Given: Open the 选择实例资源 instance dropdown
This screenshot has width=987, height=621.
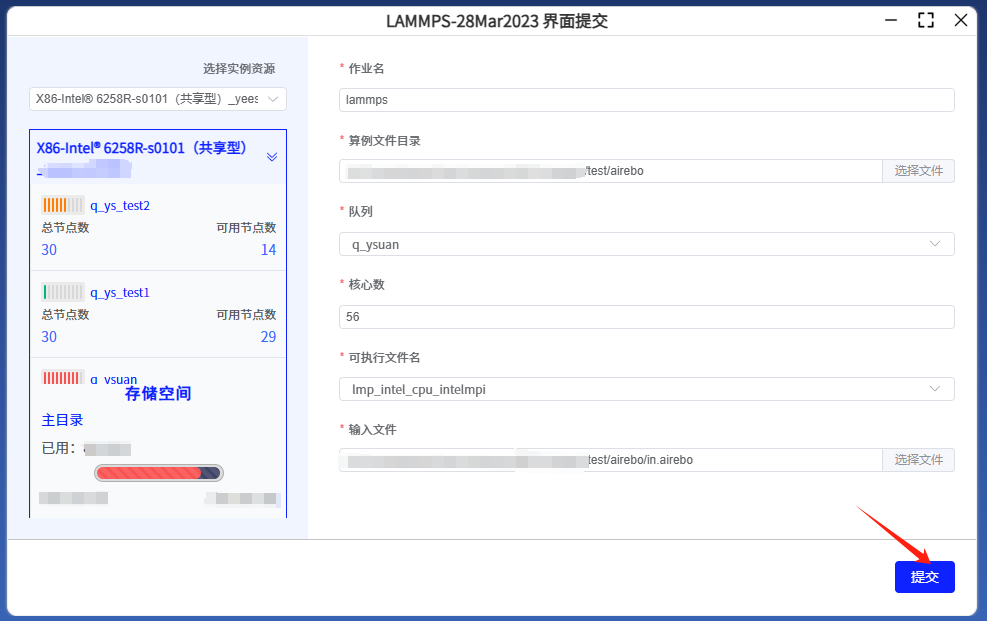Looking at the screenshot, I should coord(158,99).
